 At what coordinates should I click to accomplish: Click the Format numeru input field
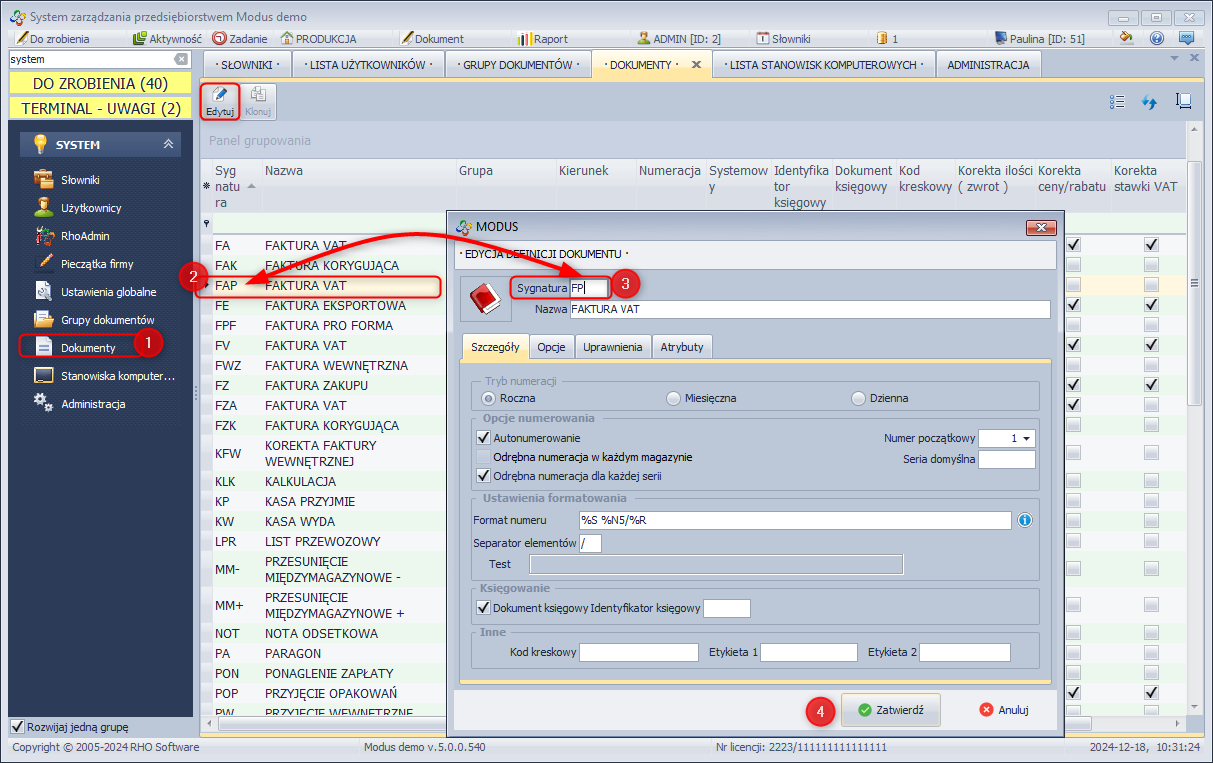tap(795, 520)
